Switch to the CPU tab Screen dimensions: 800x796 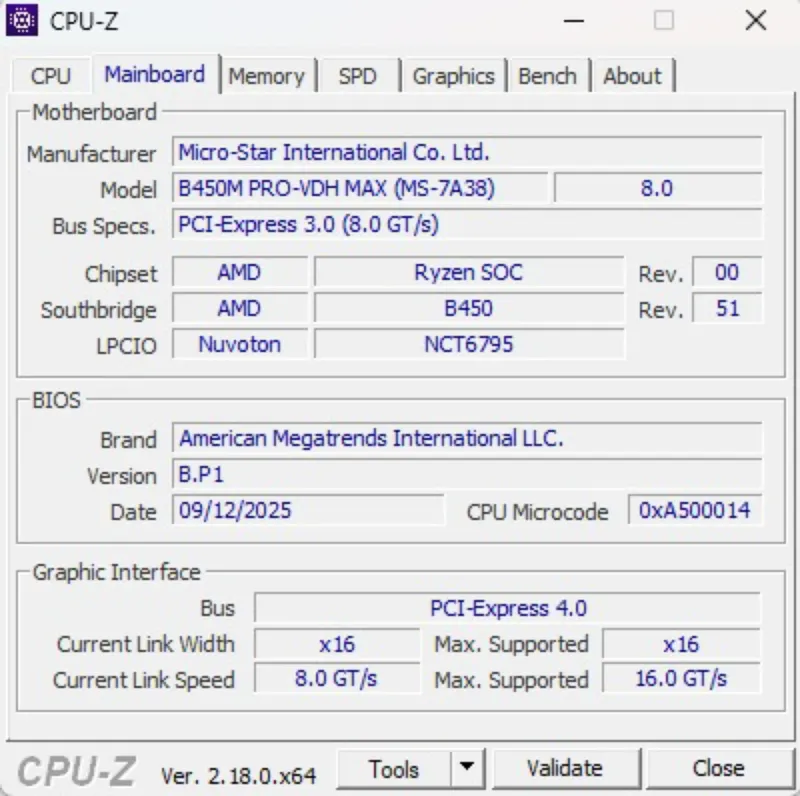51,76
